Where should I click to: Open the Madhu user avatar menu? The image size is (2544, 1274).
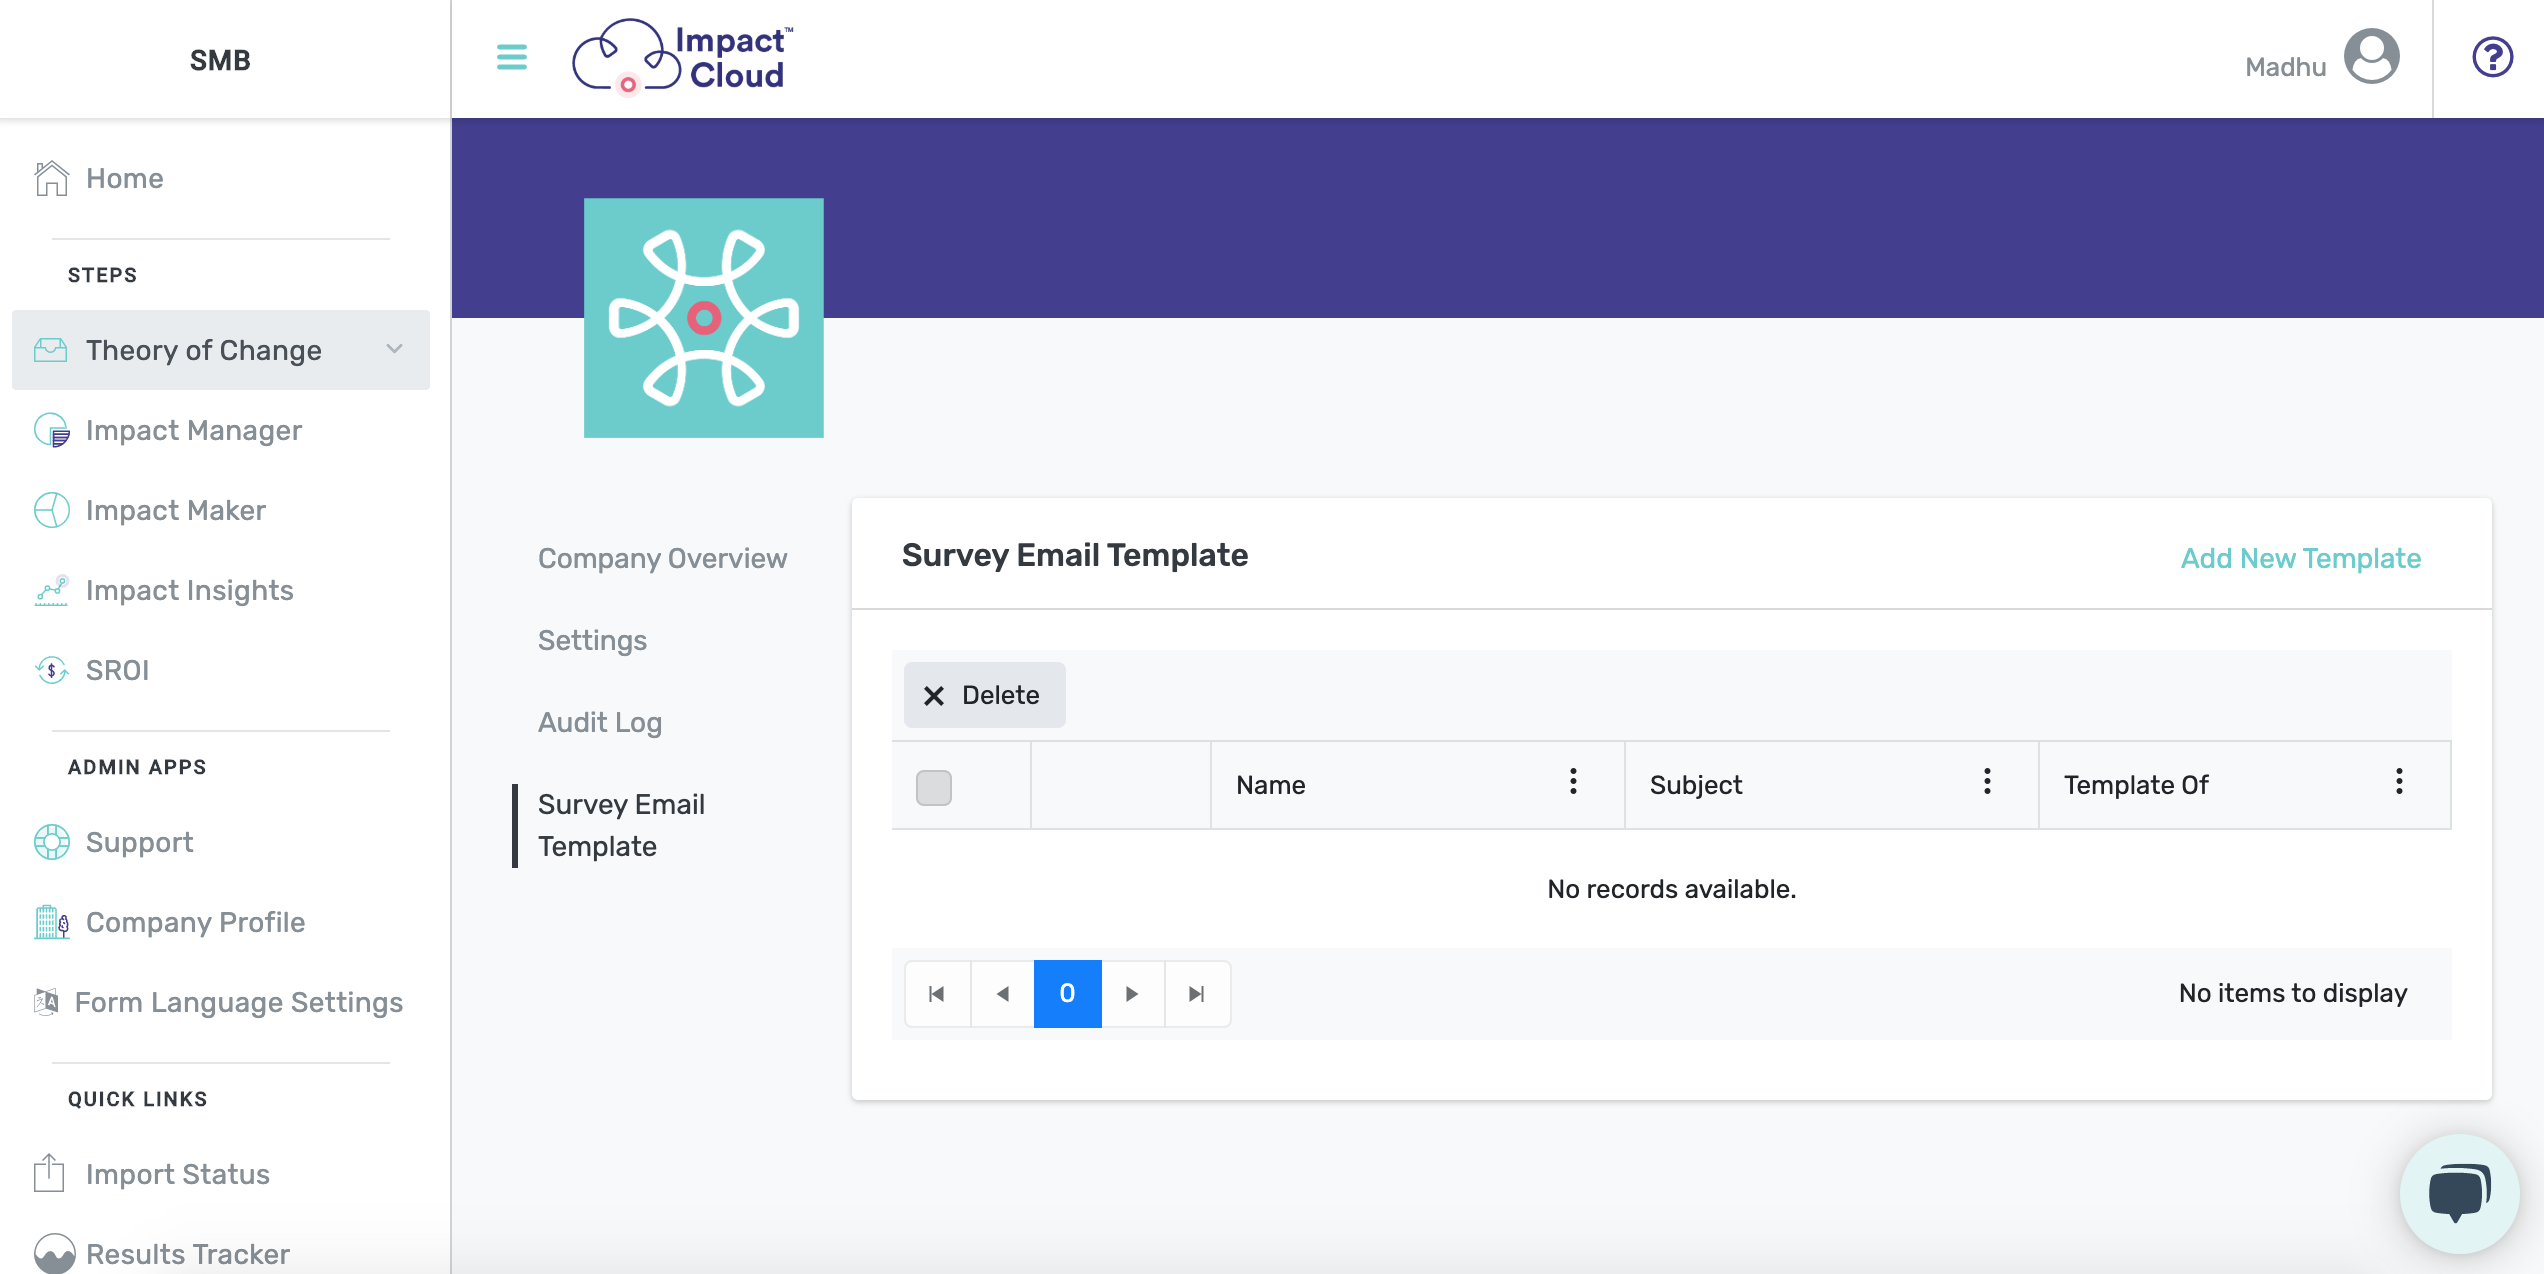tap(2371, 57)
